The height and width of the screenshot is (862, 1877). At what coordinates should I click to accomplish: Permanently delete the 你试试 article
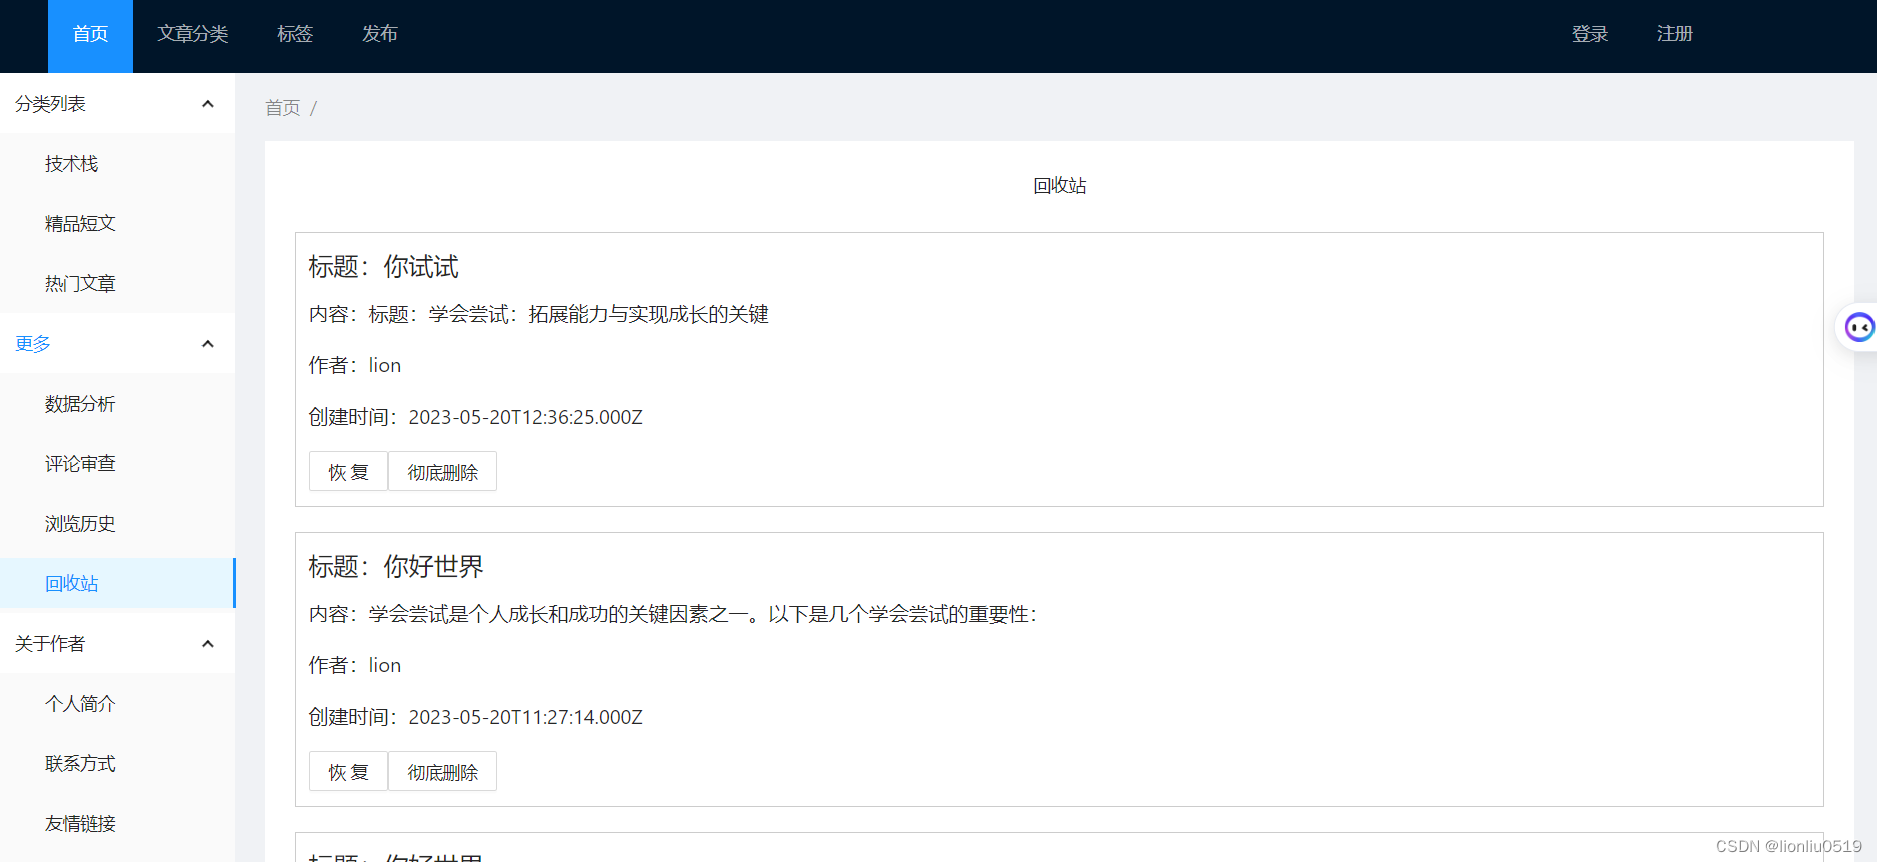click(443, 472)
